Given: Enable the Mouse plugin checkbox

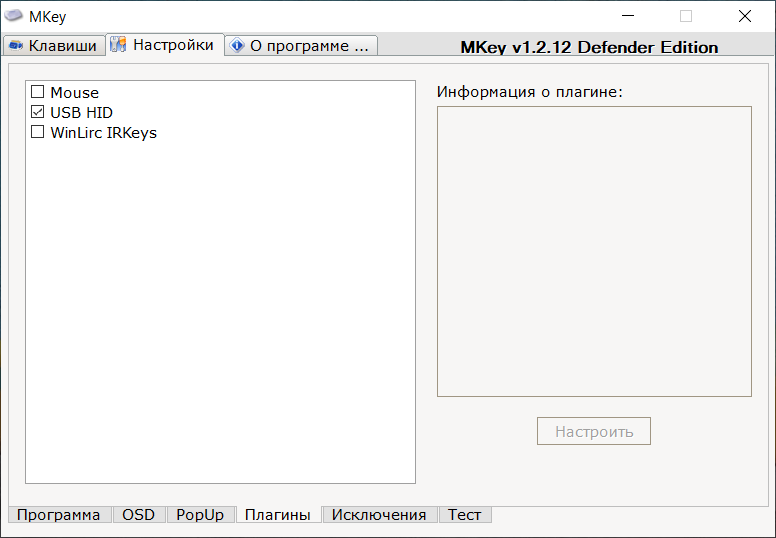Looking at the screenshot, I should (x=38, y=92).
